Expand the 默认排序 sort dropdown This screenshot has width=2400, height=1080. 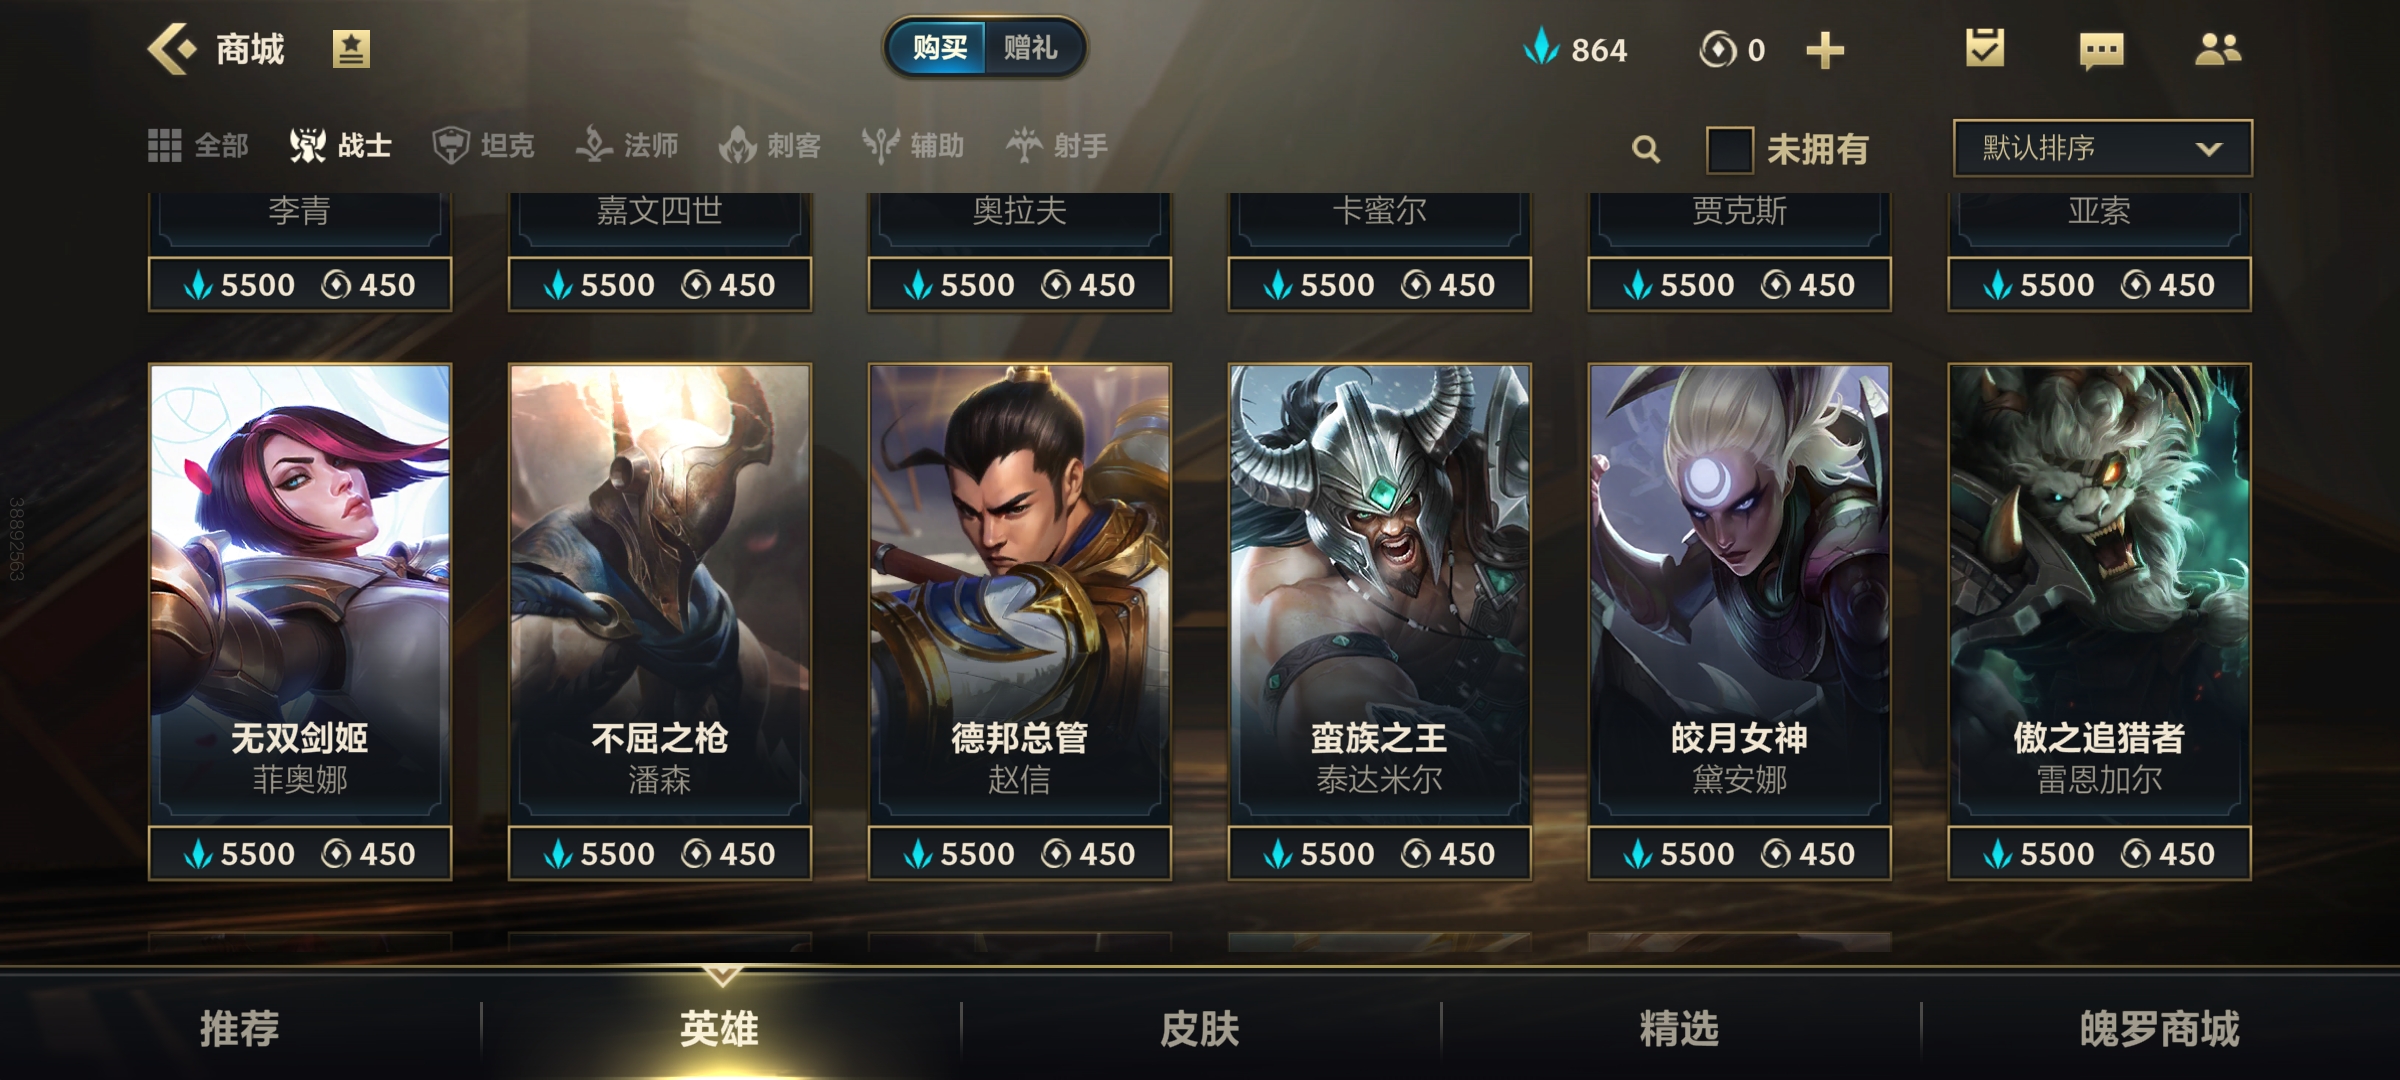pos(2103,148)
